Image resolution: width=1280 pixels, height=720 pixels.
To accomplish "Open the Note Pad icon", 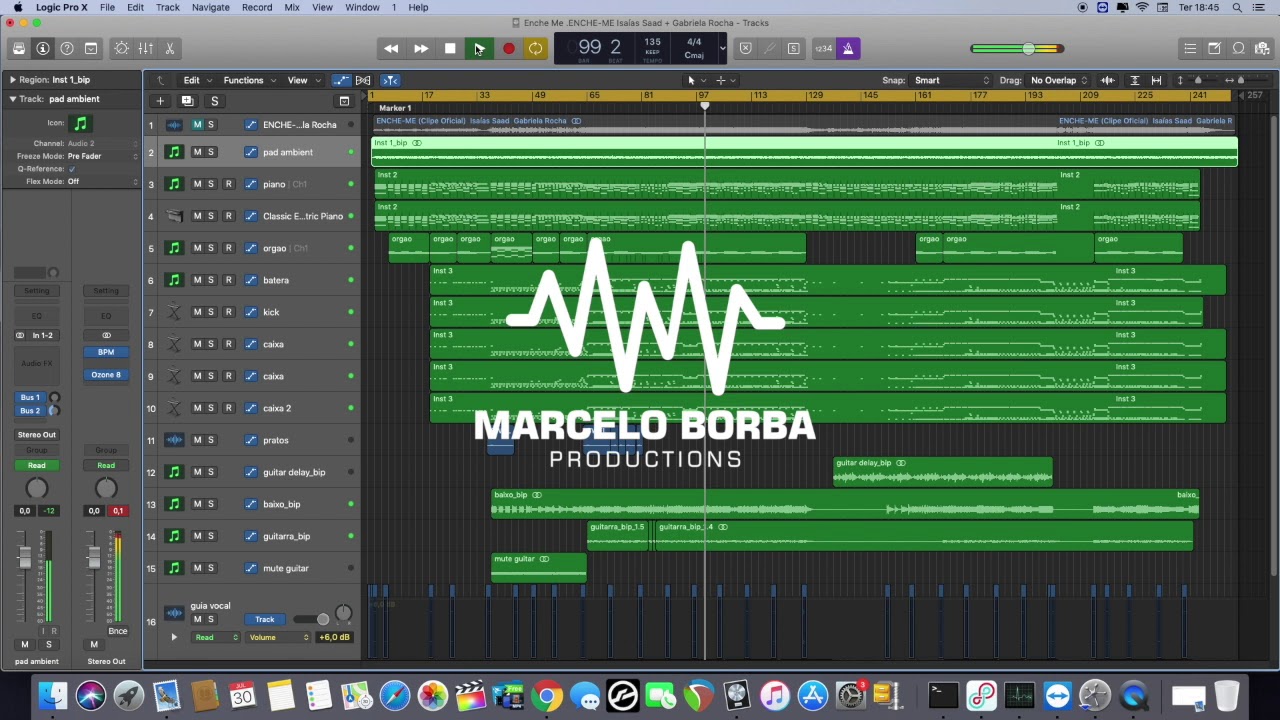I will tap(1214, 48).
